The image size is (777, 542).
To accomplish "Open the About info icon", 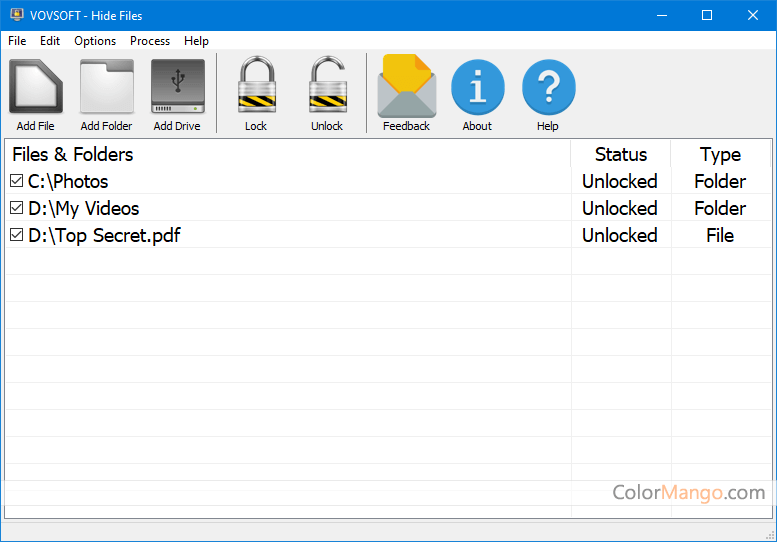I will [477, 88].
